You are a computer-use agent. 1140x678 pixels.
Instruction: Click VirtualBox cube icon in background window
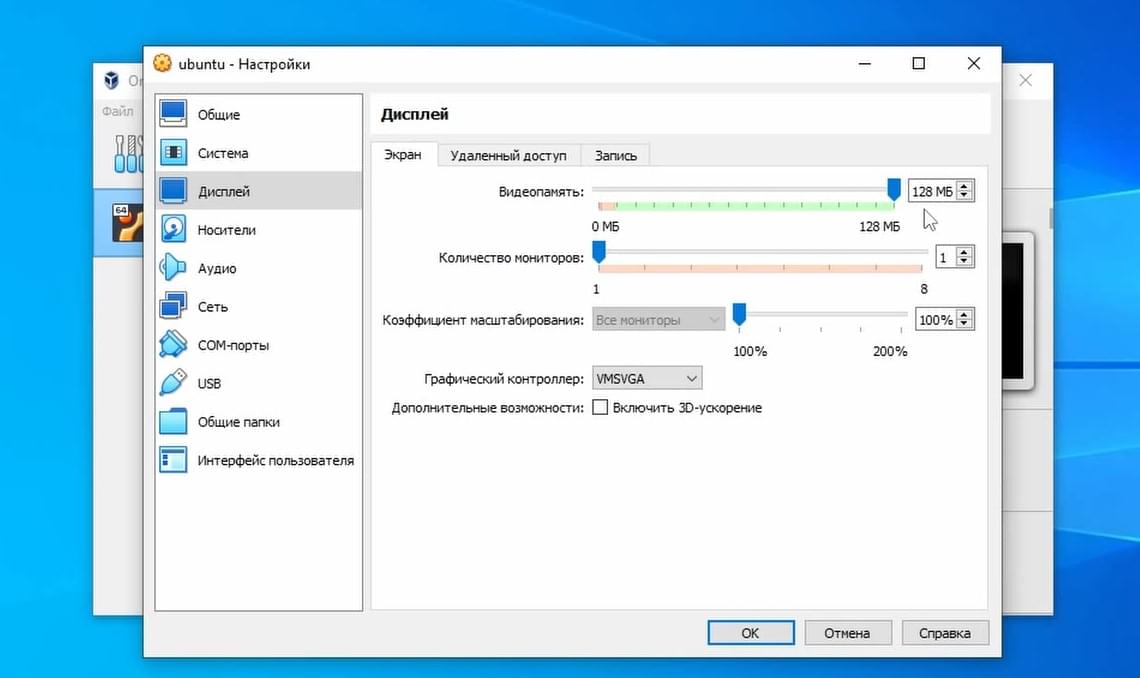(111, 80)
